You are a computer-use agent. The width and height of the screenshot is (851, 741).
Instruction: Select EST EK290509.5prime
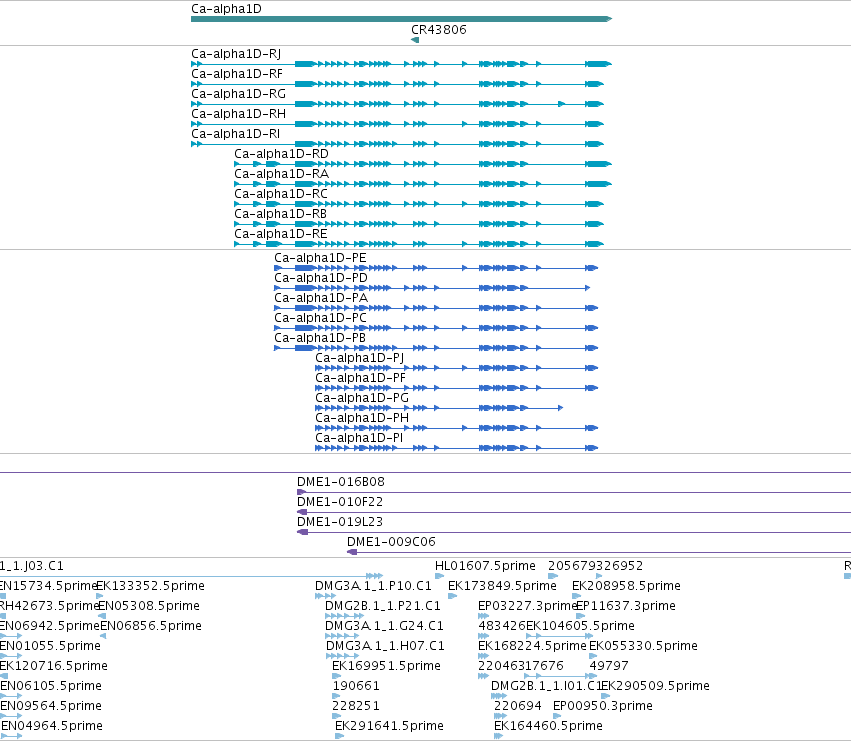pos(655,686)
